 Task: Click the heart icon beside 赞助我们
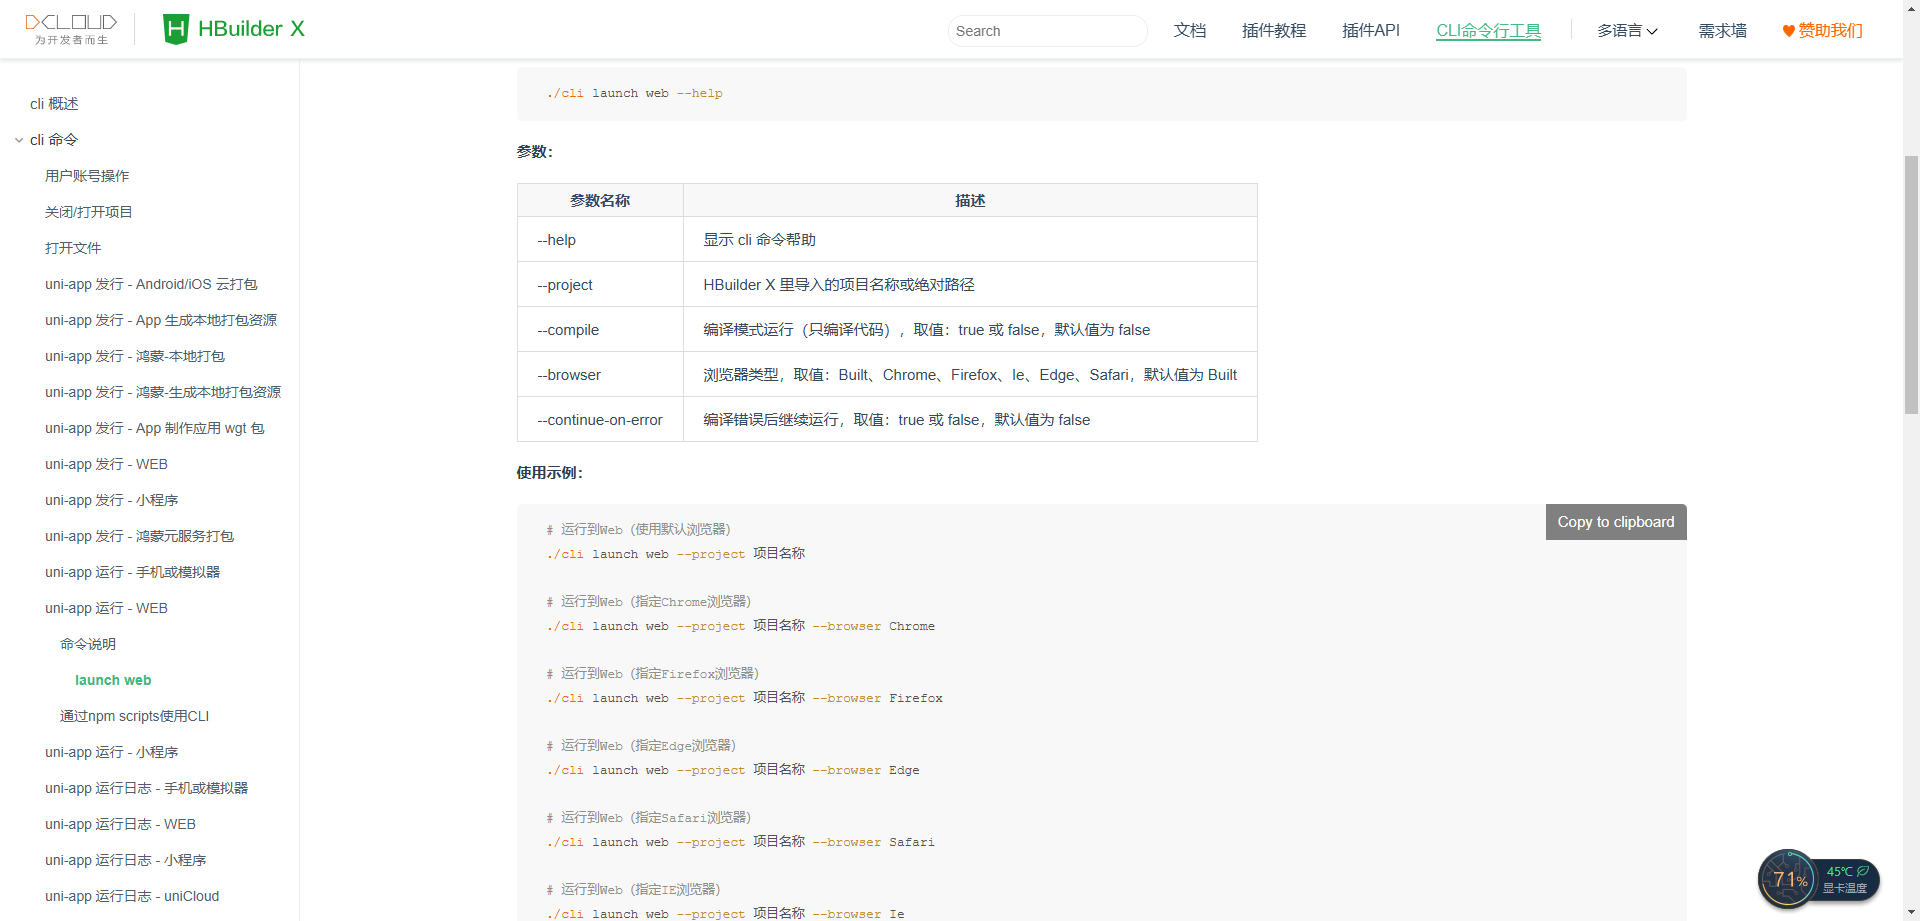1788,31
